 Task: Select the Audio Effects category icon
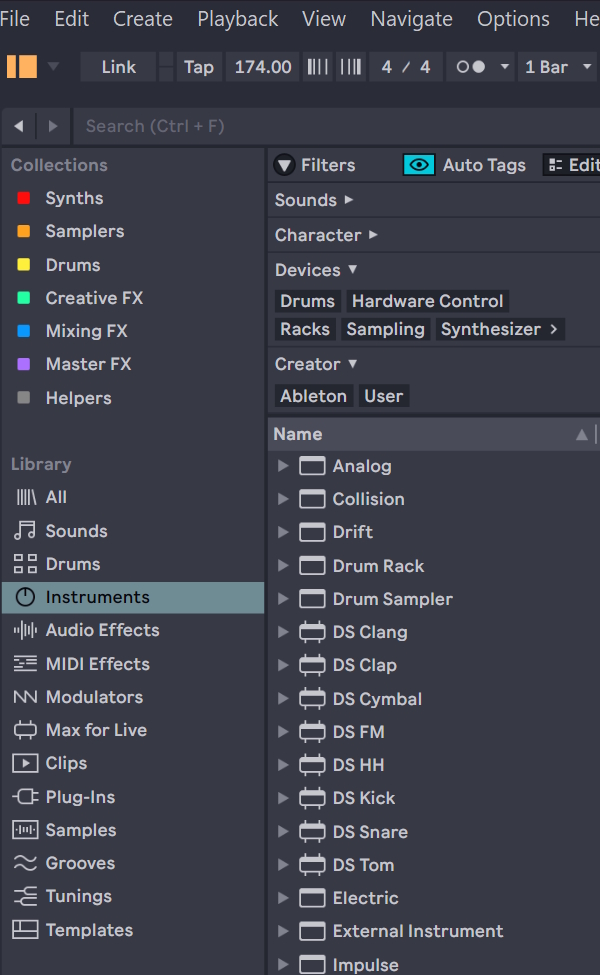coord(26,630)
